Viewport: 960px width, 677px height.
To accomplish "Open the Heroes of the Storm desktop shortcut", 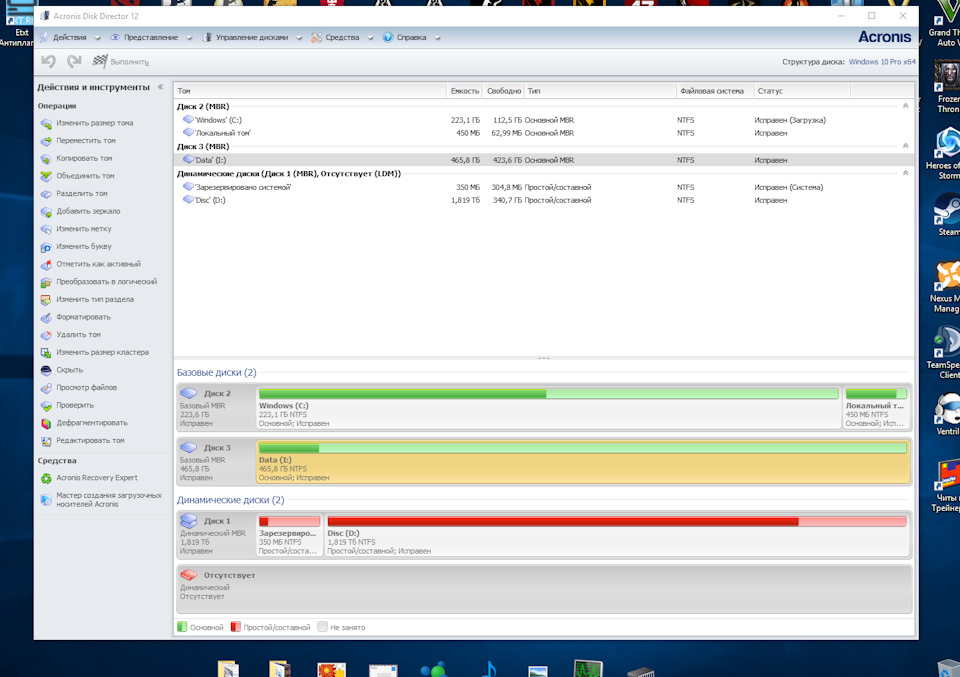I will point(945,153).
